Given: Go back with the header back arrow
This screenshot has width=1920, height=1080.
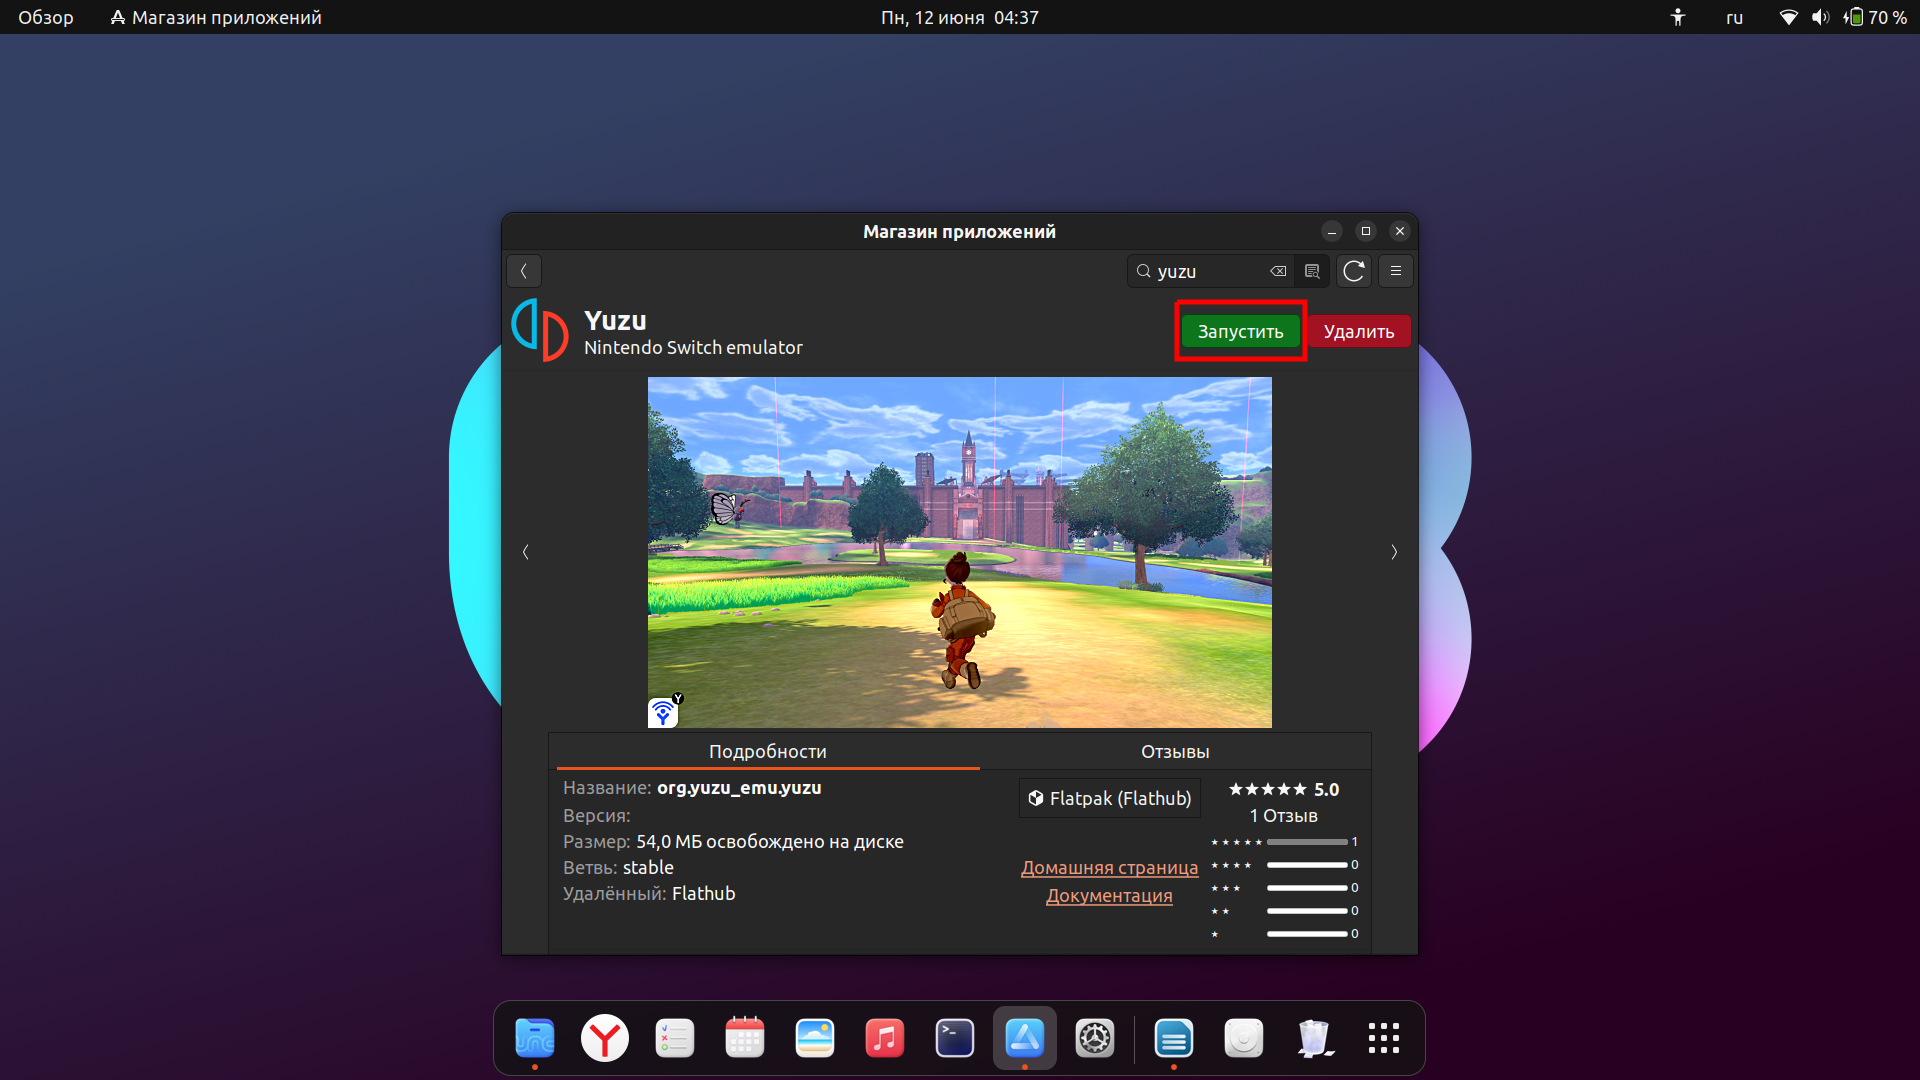Looking at the screenshot, I should click(524, 271).
